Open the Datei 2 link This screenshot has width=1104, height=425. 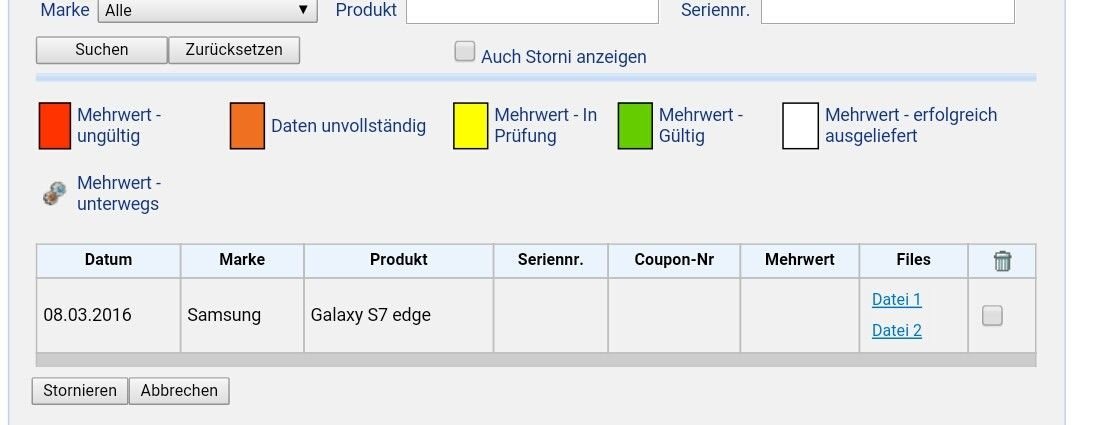pos(896,331)
